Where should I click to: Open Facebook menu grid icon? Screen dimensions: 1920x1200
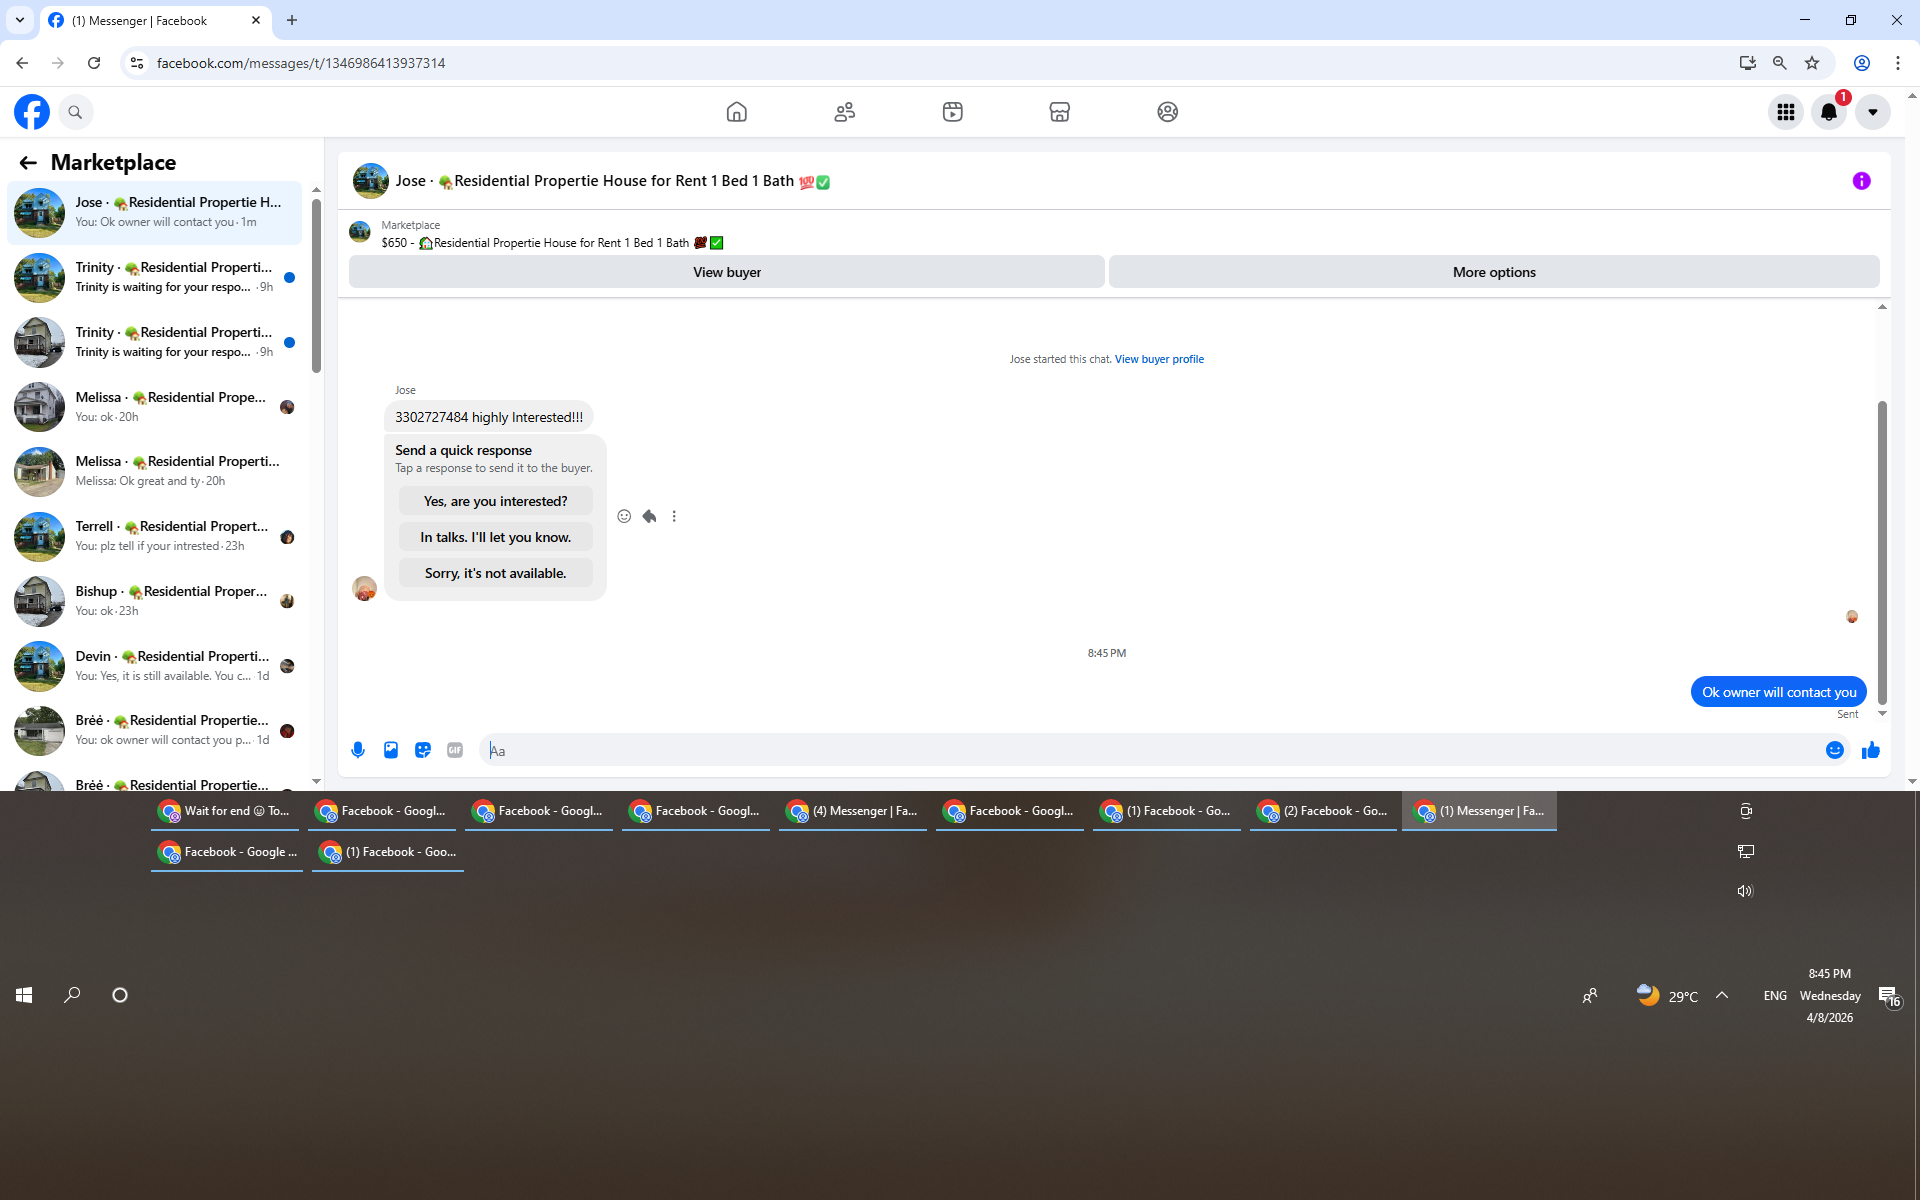[x=1785, y=112]
